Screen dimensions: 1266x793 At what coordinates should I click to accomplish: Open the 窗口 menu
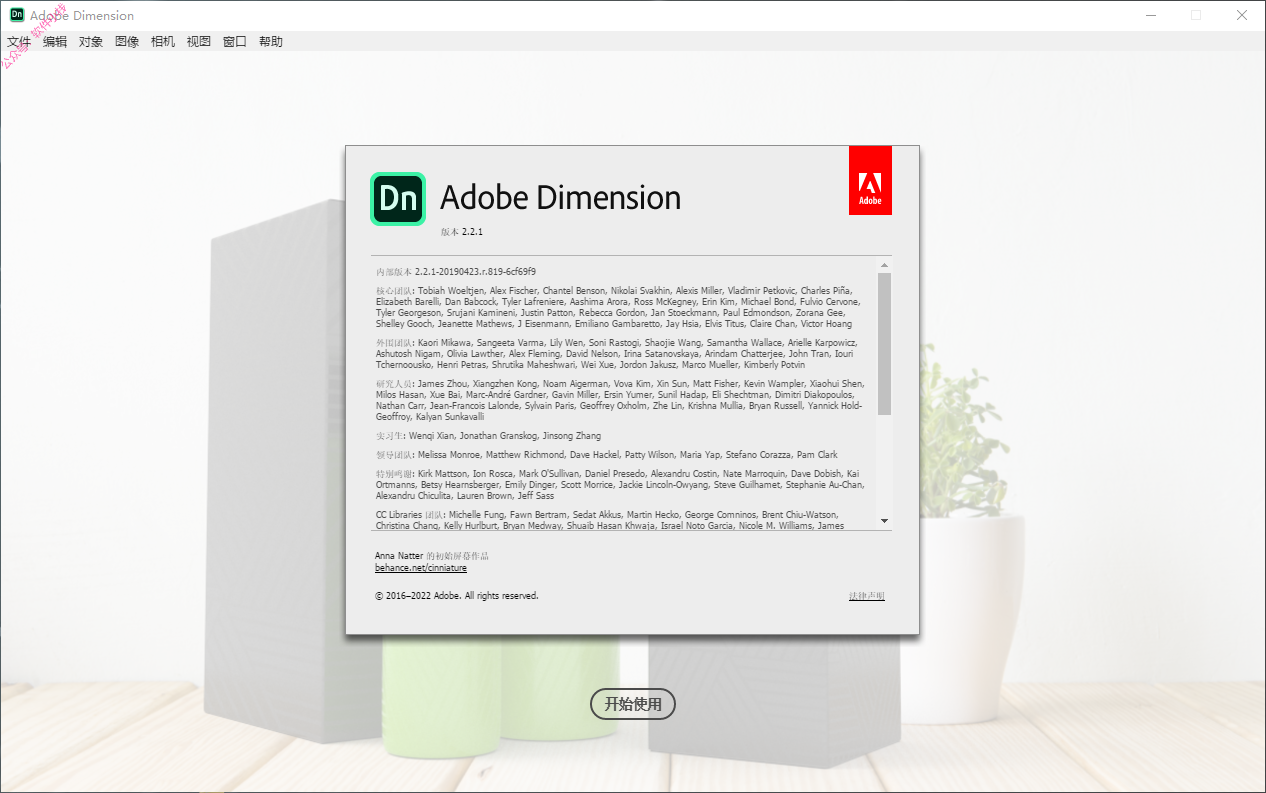point(235,42)
